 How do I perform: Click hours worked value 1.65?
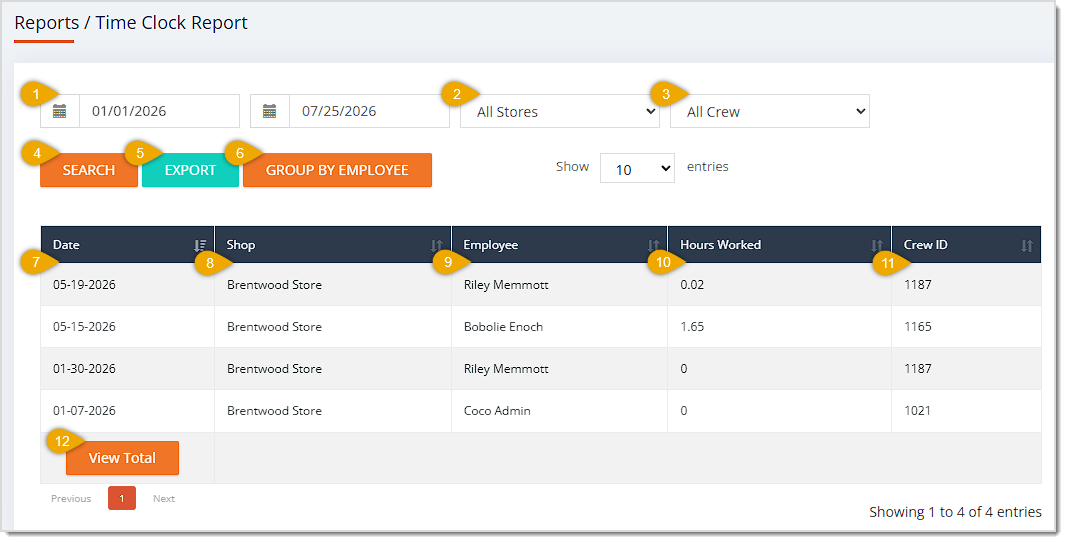[692, 327]
